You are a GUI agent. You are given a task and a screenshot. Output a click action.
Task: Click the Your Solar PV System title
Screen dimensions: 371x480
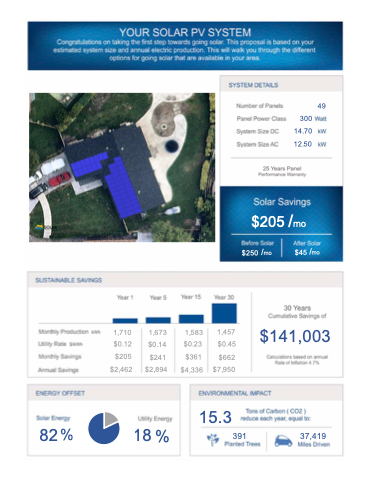[185, 32]
